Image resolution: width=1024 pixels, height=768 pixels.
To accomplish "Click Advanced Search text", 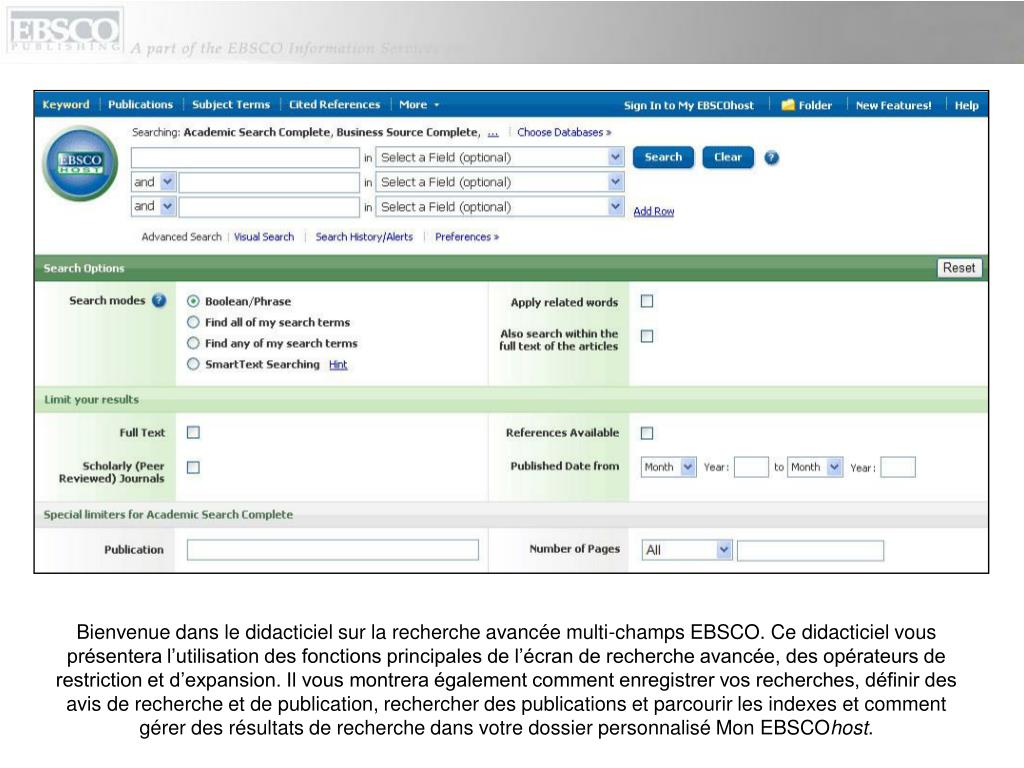I will 182,236.
